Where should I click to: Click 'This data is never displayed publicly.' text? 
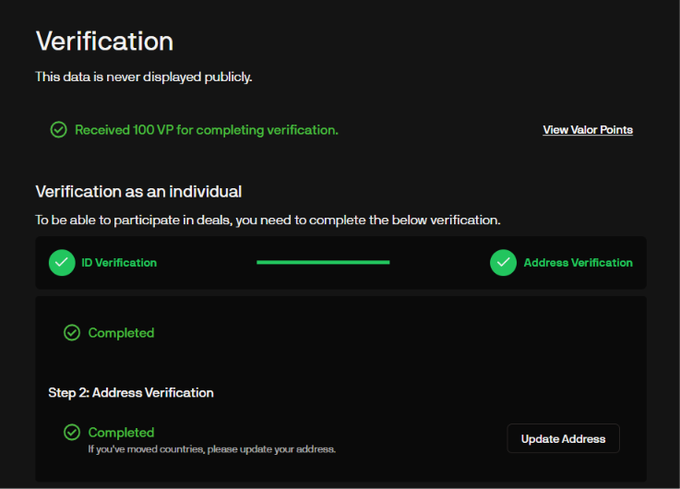[144, 77]
